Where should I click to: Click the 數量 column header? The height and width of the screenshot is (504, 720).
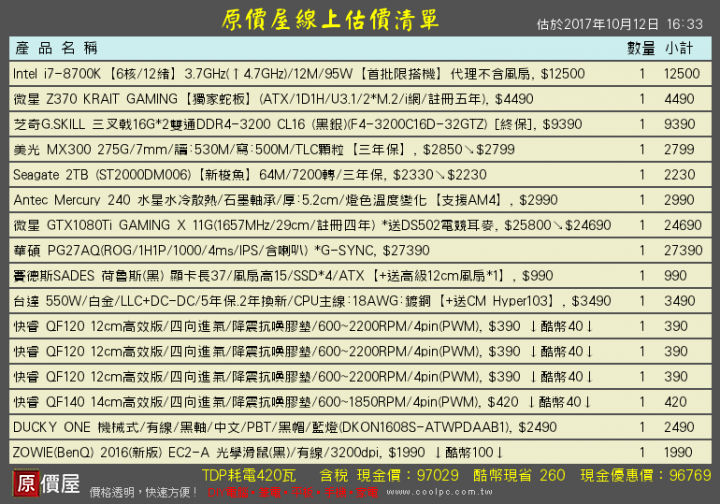(x=641, y=48)
